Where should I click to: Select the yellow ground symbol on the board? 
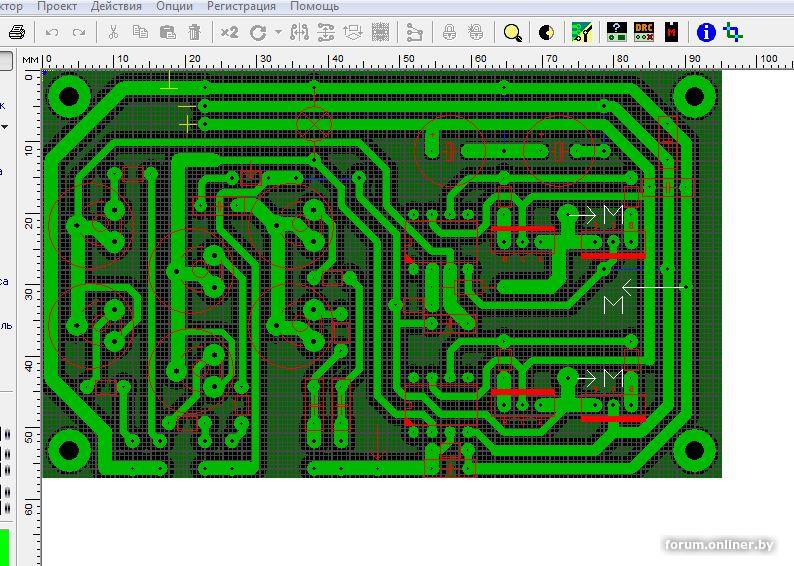[169, 81]
